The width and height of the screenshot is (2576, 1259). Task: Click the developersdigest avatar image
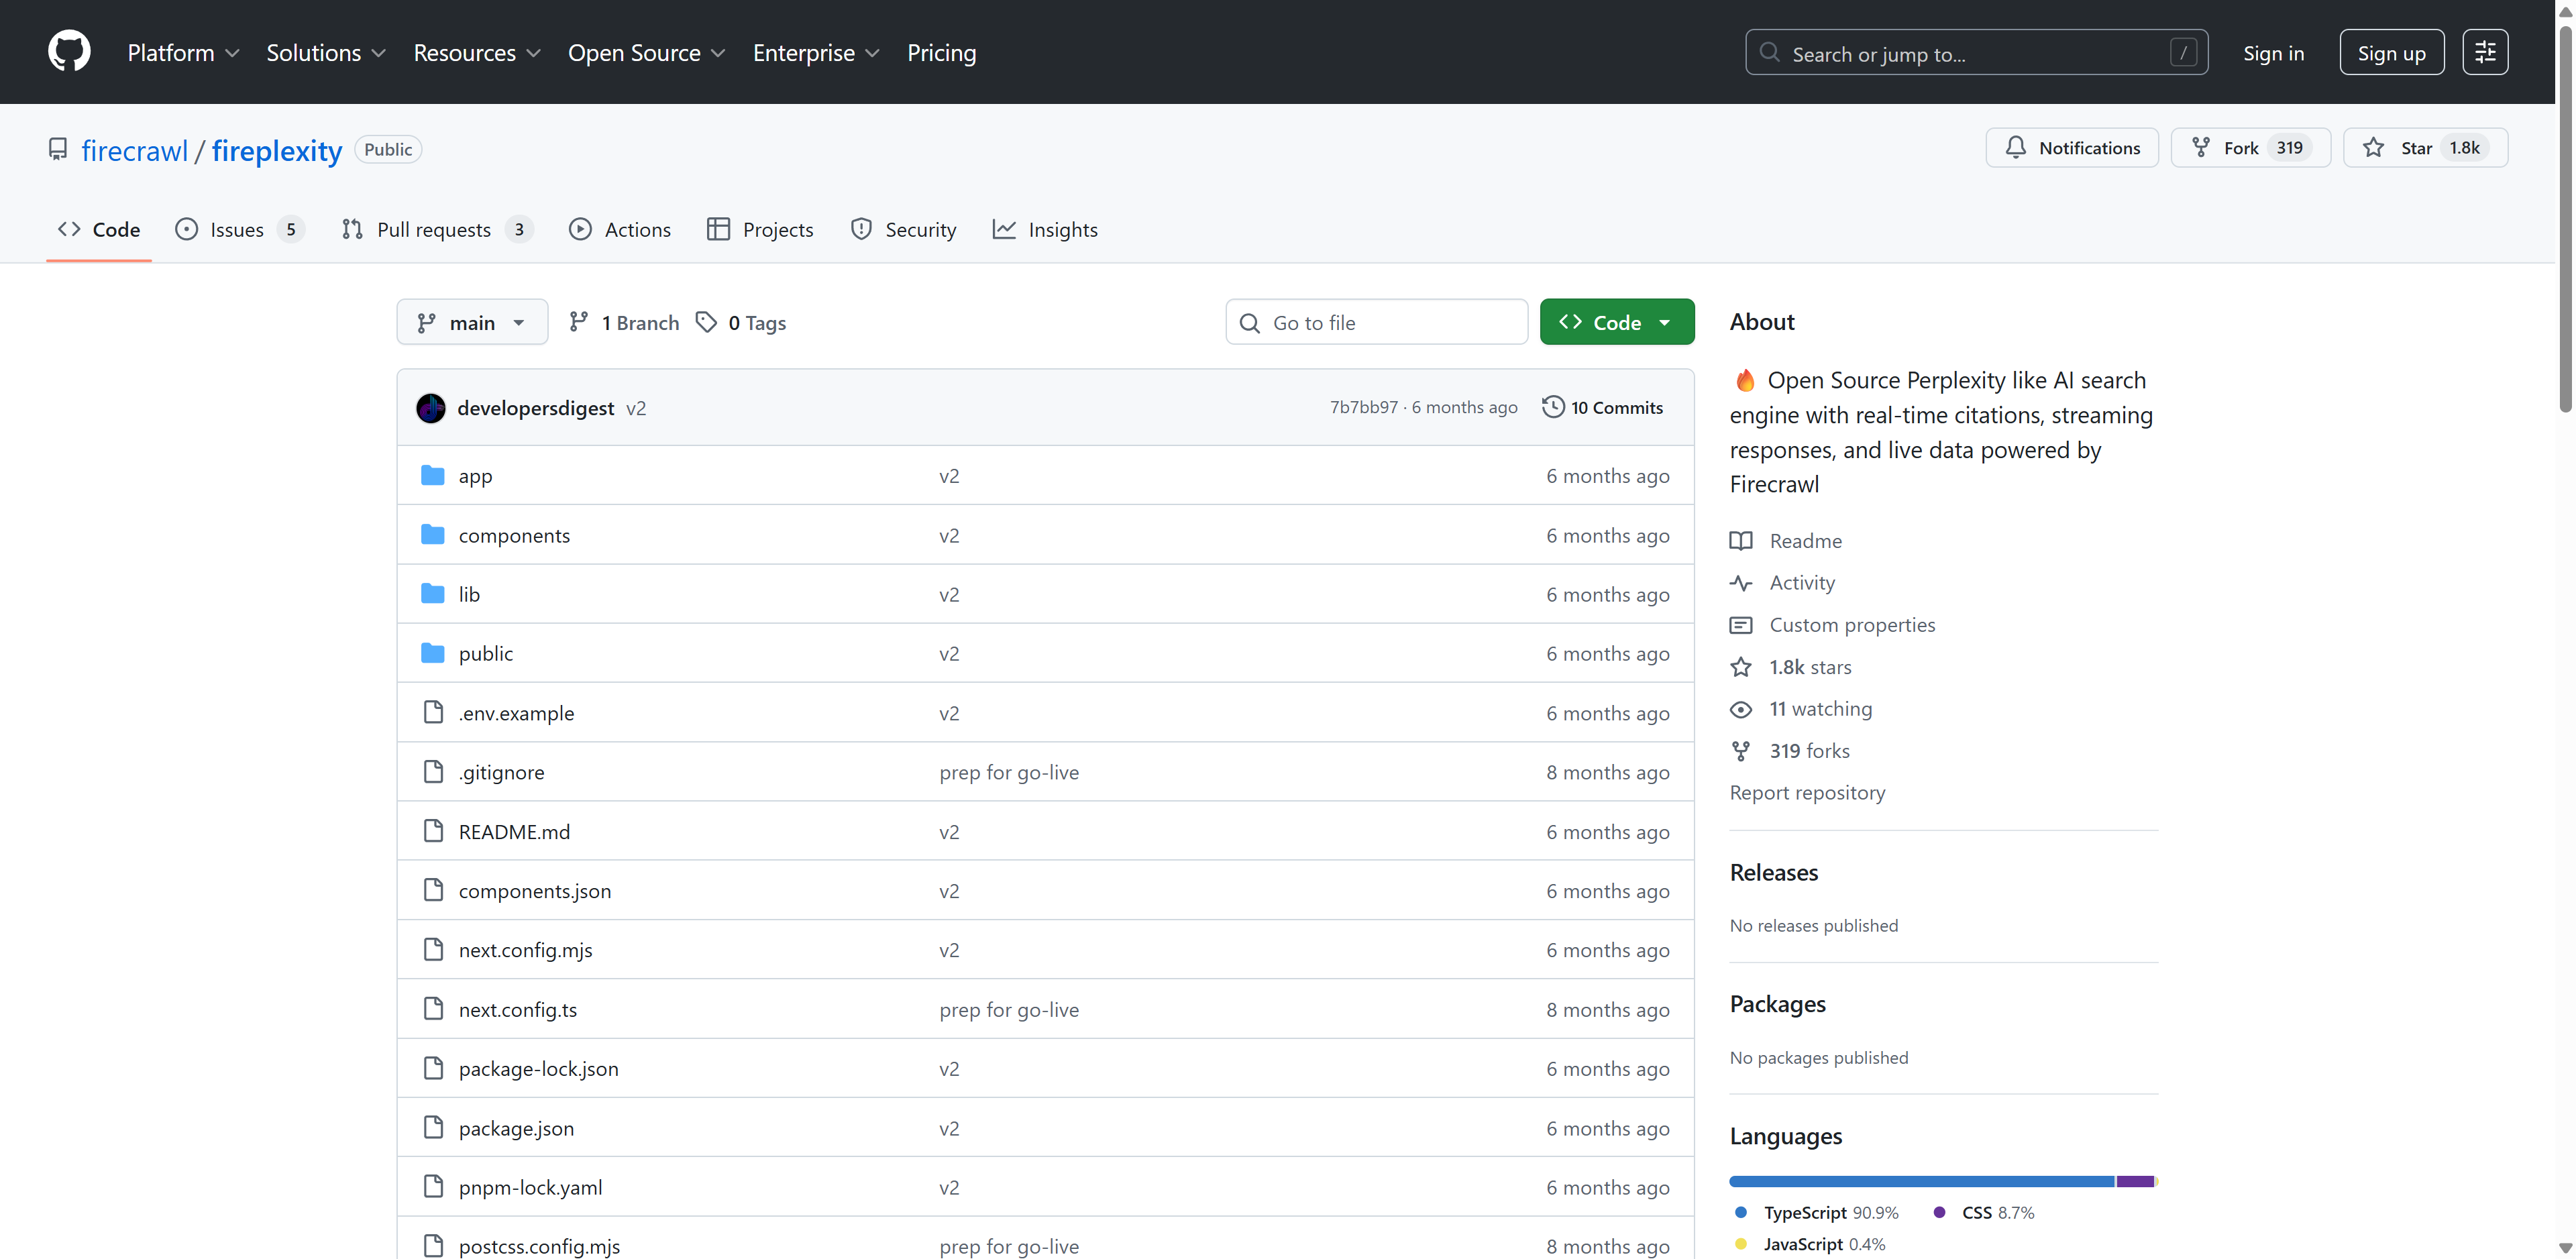tap(431, 408)
